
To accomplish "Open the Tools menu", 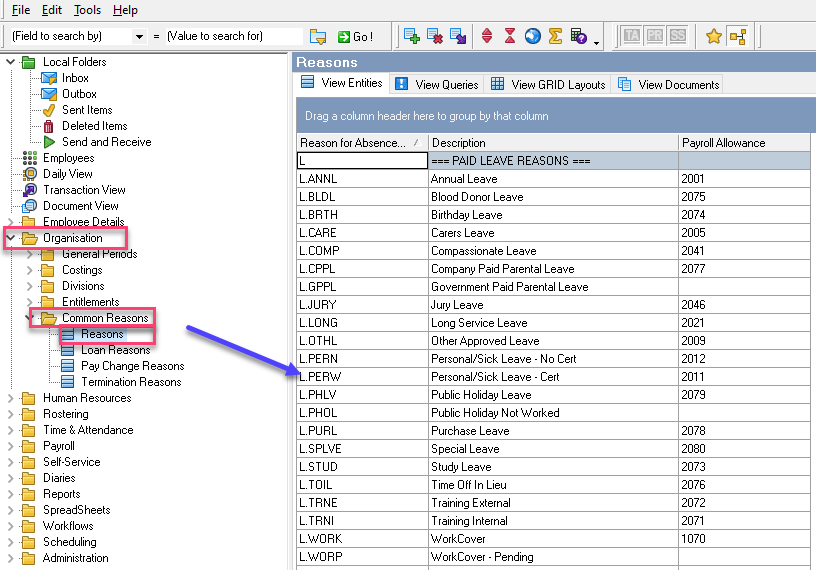I will point(87,10).
